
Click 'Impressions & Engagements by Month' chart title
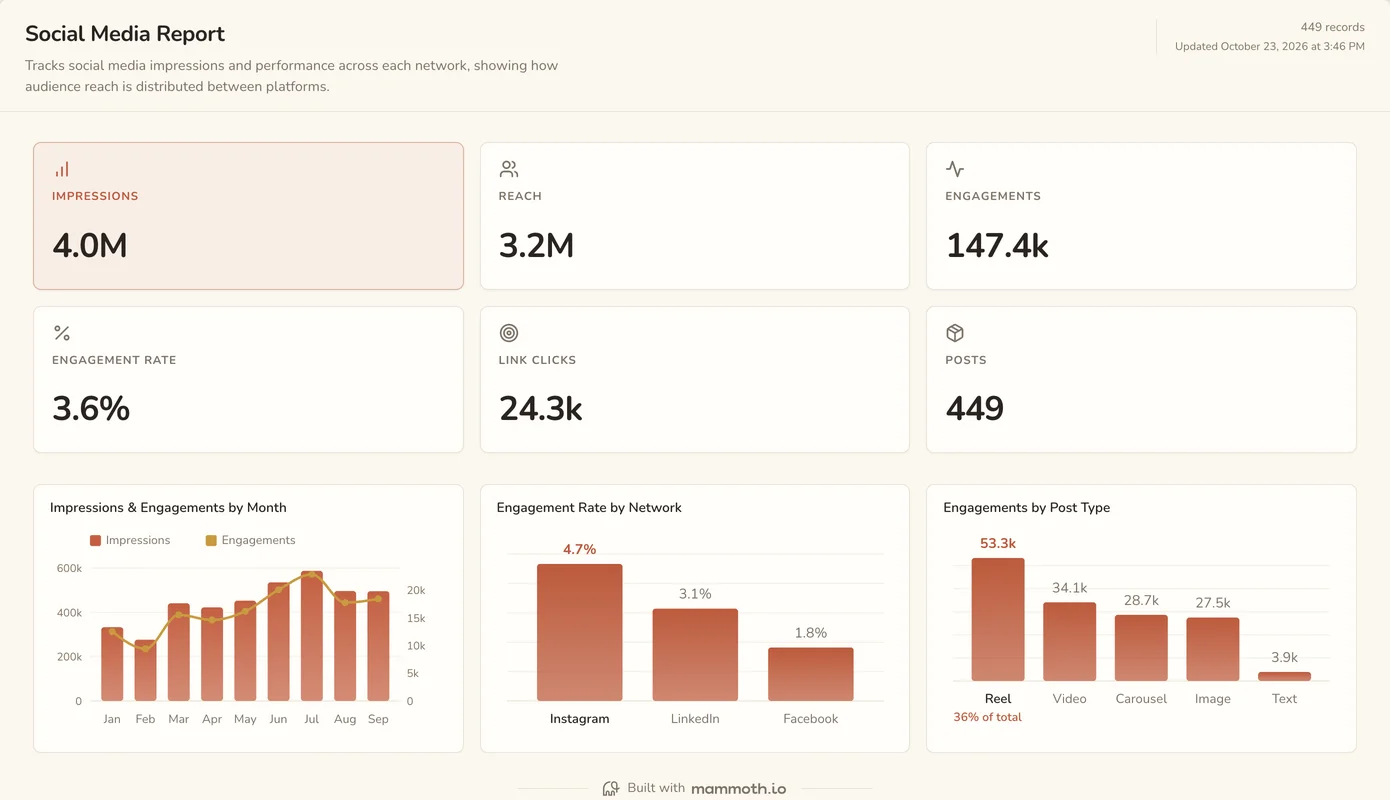click(168, 508)
